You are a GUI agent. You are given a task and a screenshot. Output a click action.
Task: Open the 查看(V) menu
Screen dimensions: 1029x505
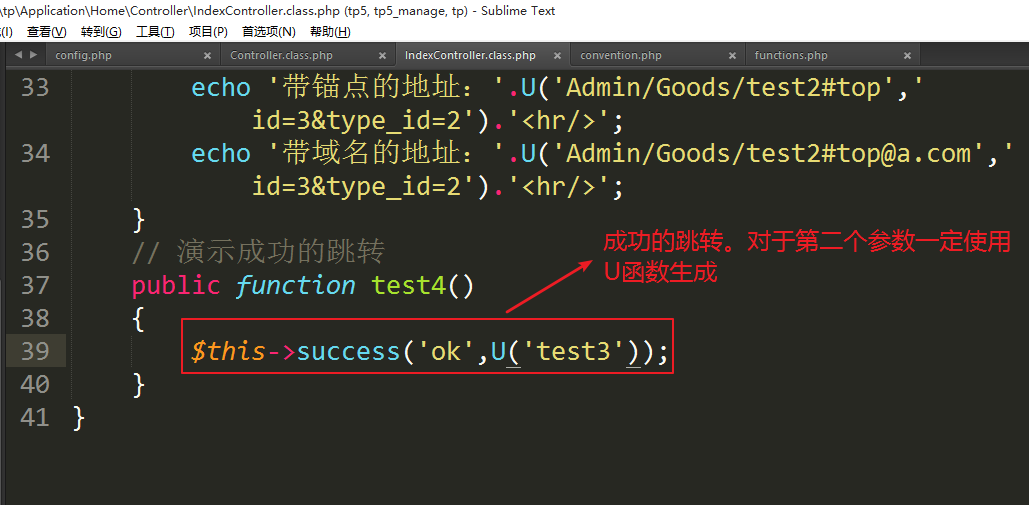tap(46, 32)
